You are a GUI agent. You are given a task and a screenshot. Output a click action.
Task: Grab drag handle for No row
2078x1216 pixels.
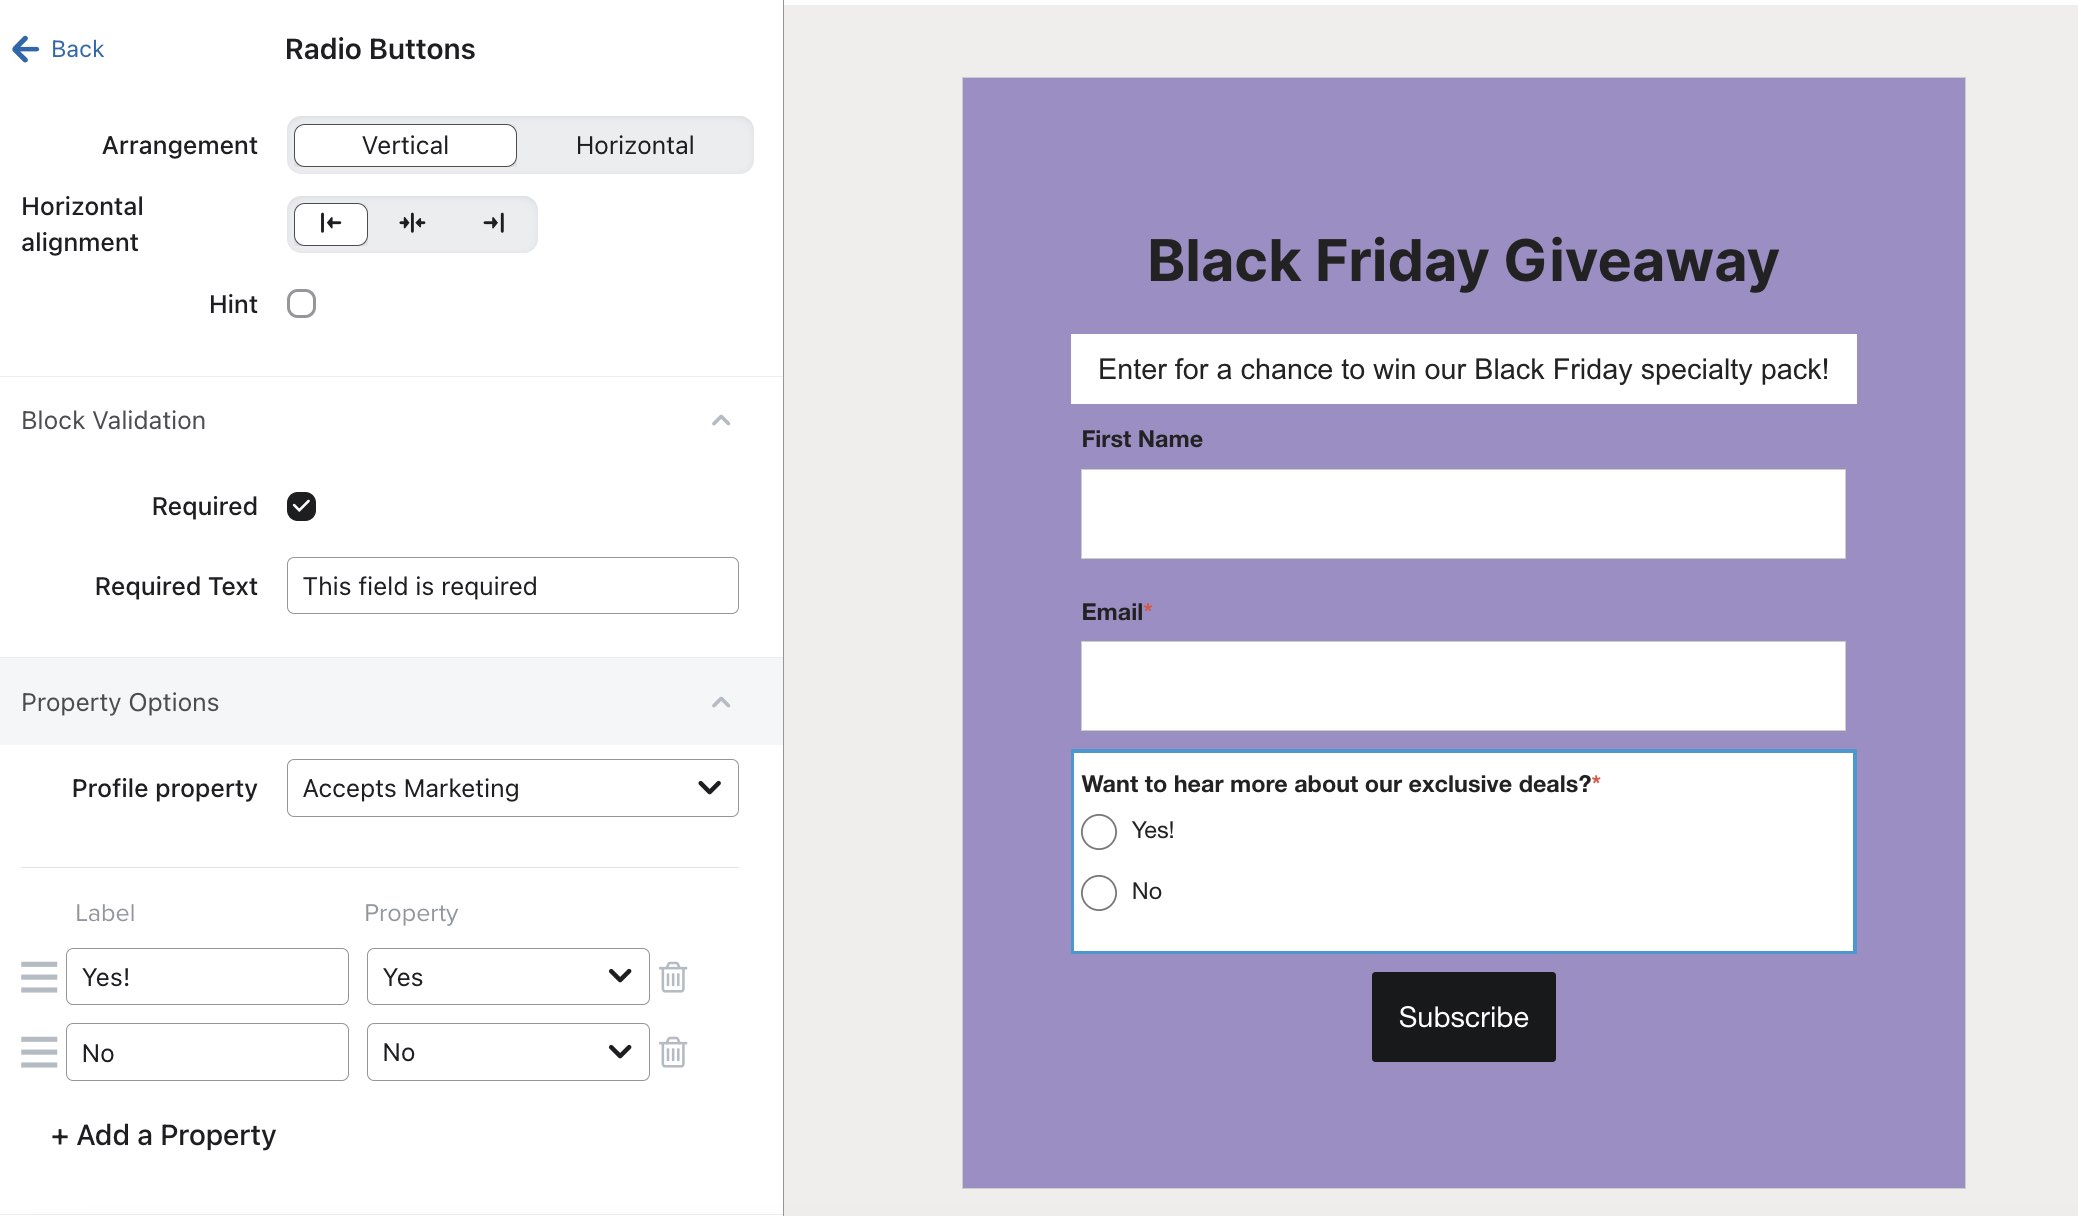pyautogui.click(x=39, y=1052)
